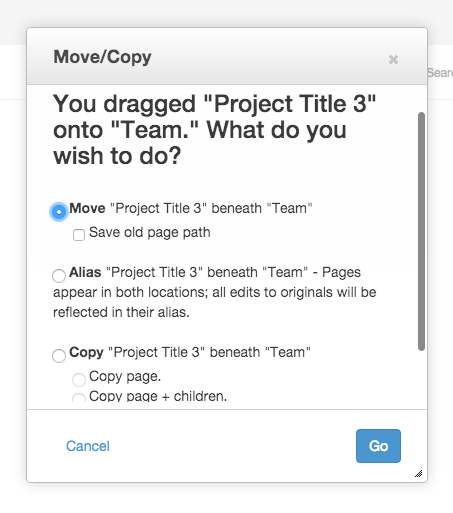453x513 pixels.
Task: Select the Move radio button
Action: point(59,212)
